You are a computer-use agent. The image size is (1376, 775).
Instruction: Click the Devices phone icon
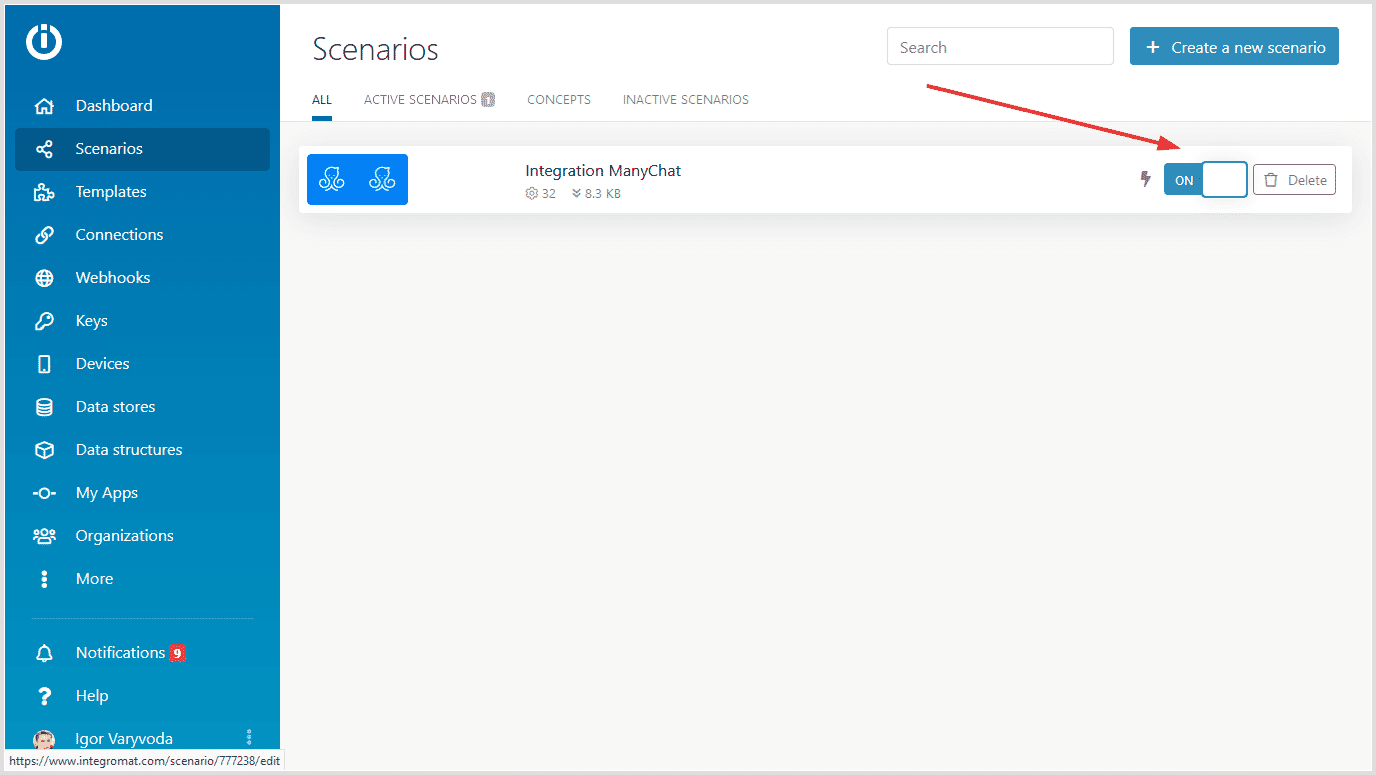(x=44, y=364)
